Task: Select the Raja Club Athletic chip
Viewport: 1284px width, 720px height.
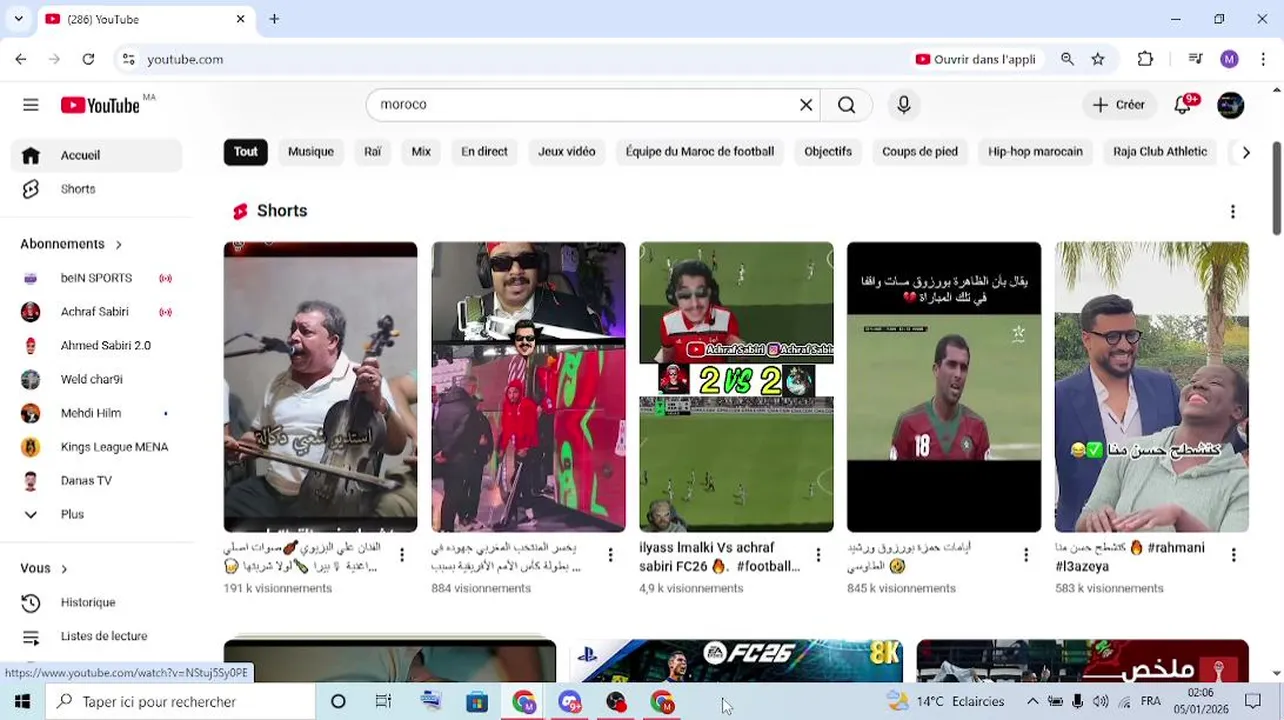Action: point(1160,152)
